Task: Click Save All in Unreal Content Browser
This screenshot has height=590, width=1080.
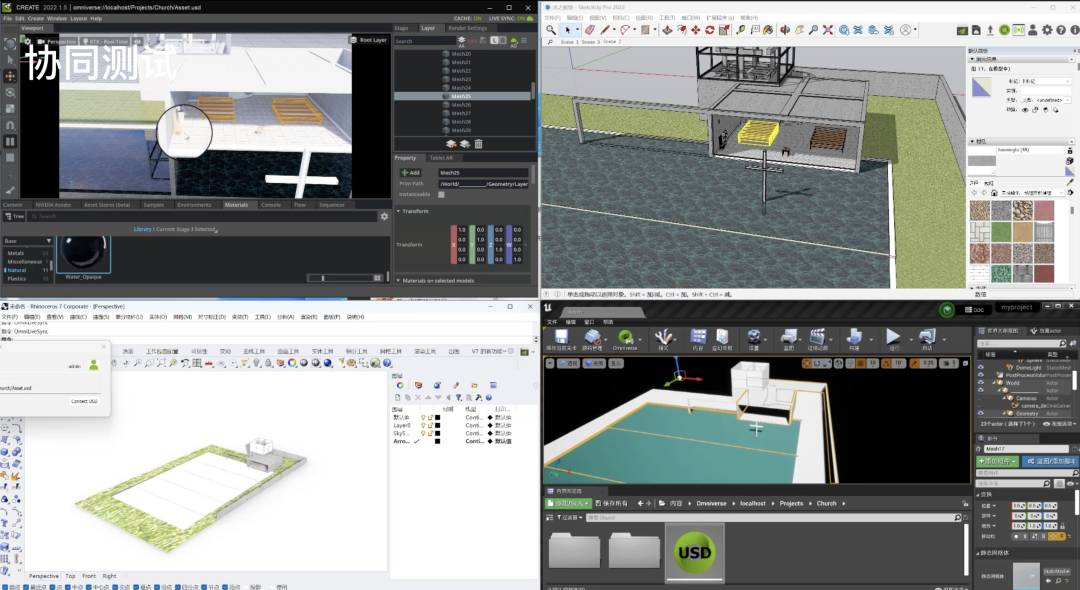Action: pyautogui.click(x=612, y=503)
